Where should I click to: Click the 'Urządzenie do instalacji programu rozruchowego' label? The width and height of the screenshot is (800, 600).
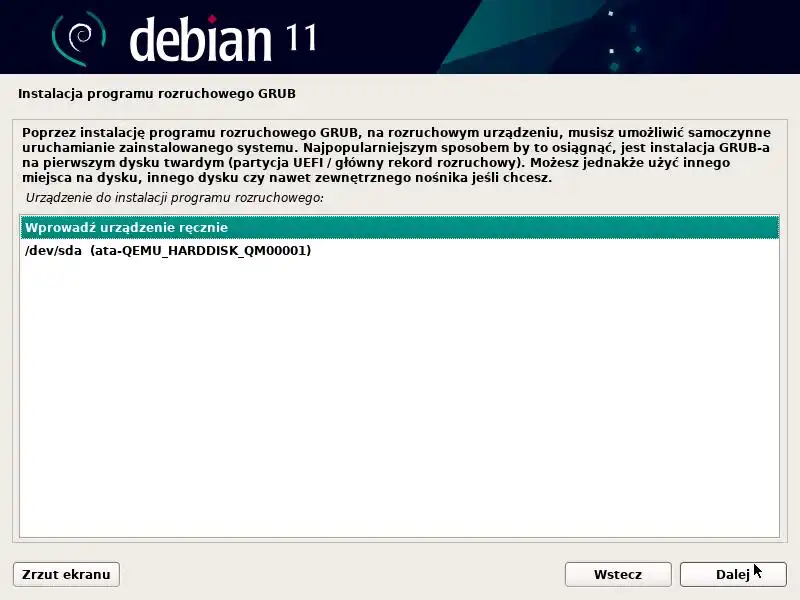click(174, 198)
